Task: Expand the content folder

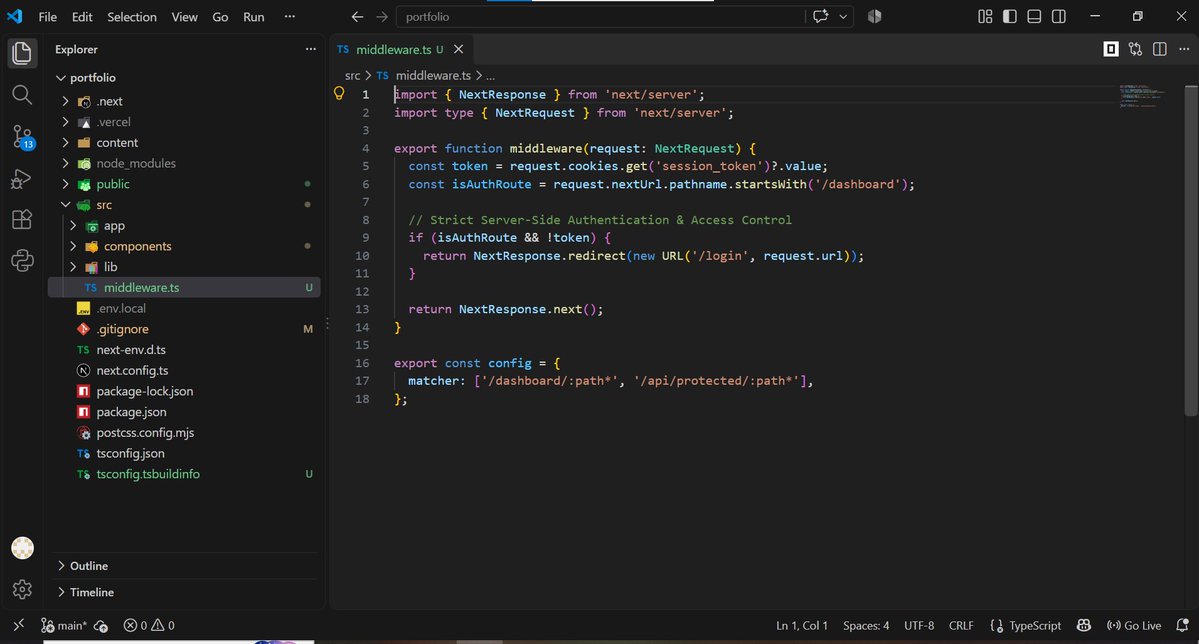Action: point(65,142)
